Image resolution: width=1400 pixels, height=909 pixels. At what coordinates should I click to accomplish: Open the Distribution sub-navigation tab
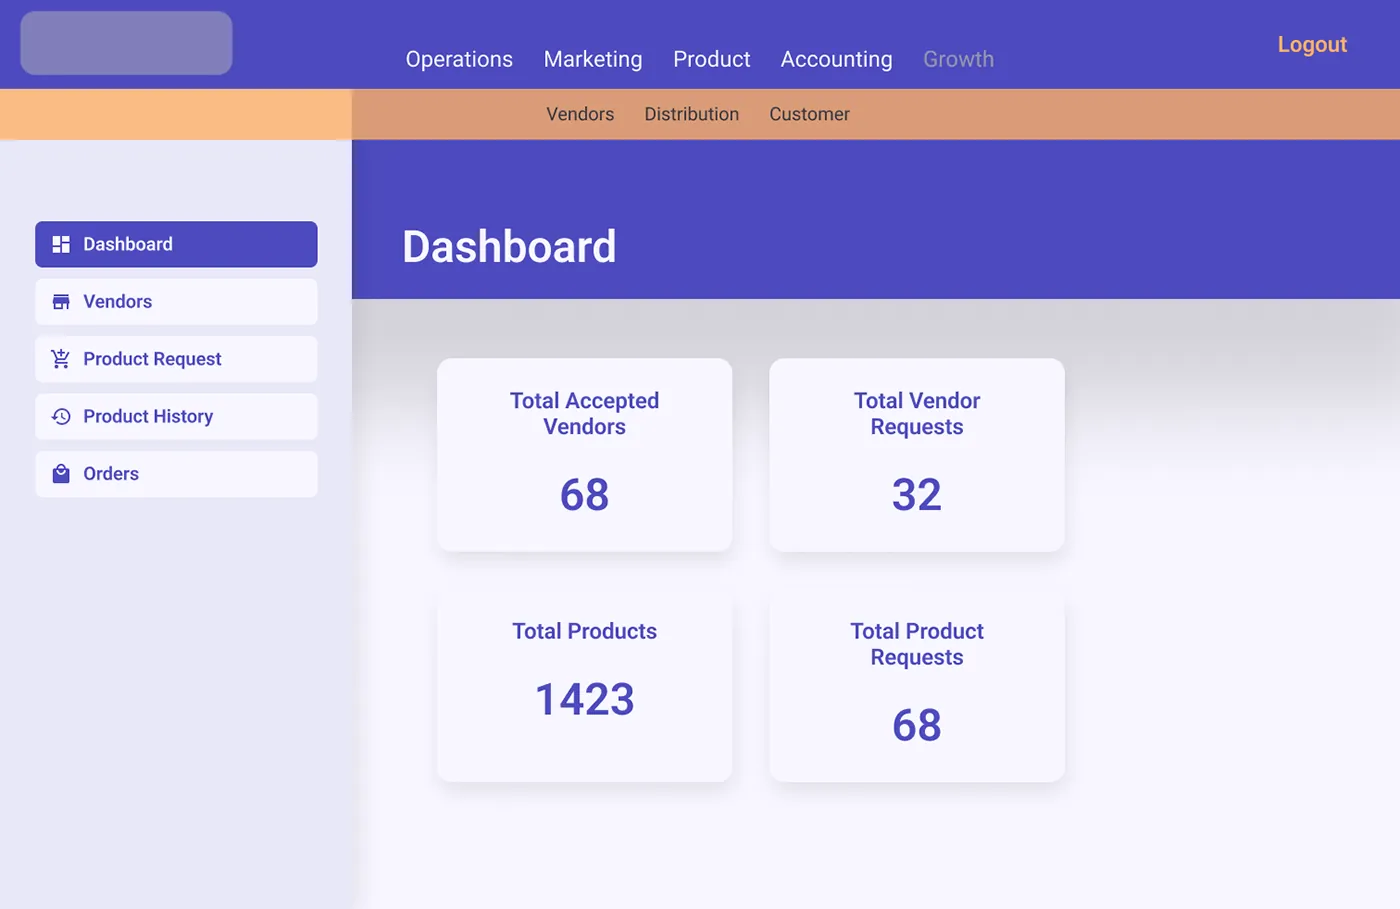click(x=692, y=114)
